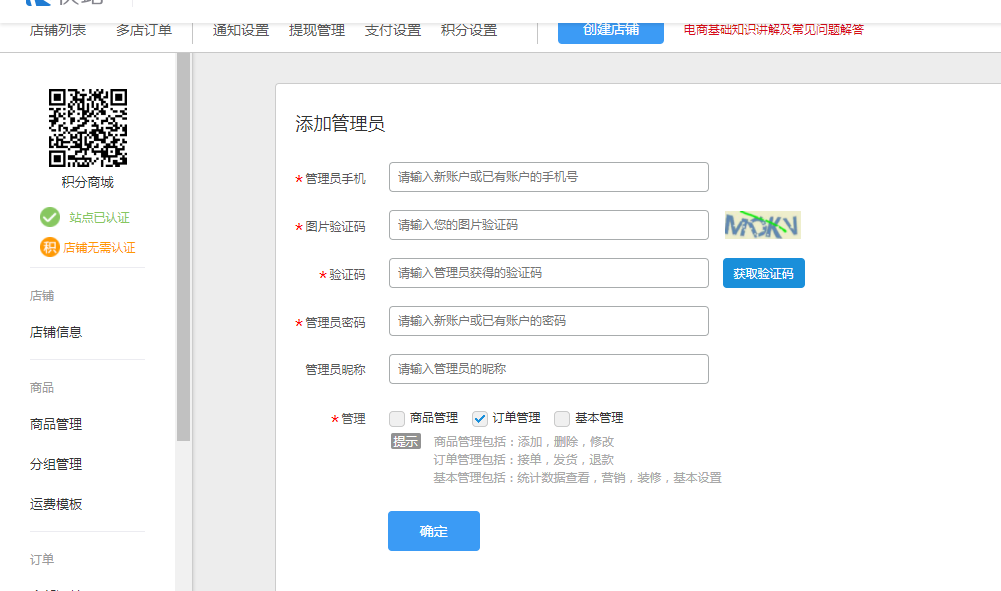The image size is (1001, 591).
Task: Tick the 基本管理 checkbox
Action: point(562,418)
